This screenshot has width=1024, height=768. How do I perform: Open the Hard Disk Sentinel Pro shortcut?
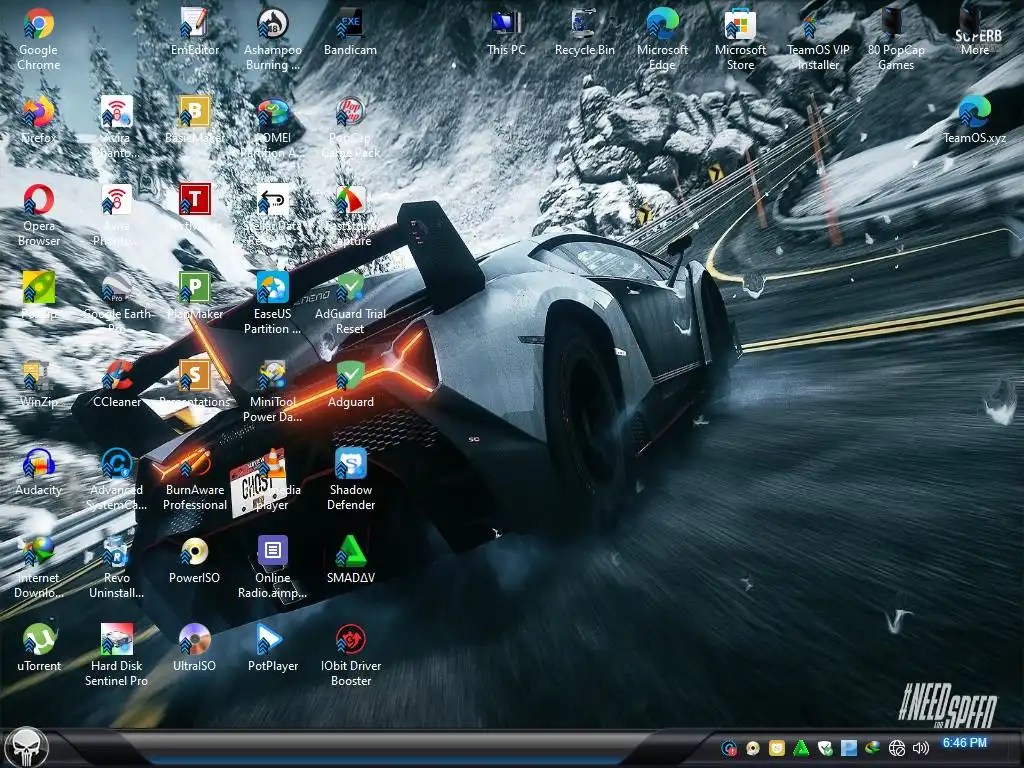click(116, 640)
